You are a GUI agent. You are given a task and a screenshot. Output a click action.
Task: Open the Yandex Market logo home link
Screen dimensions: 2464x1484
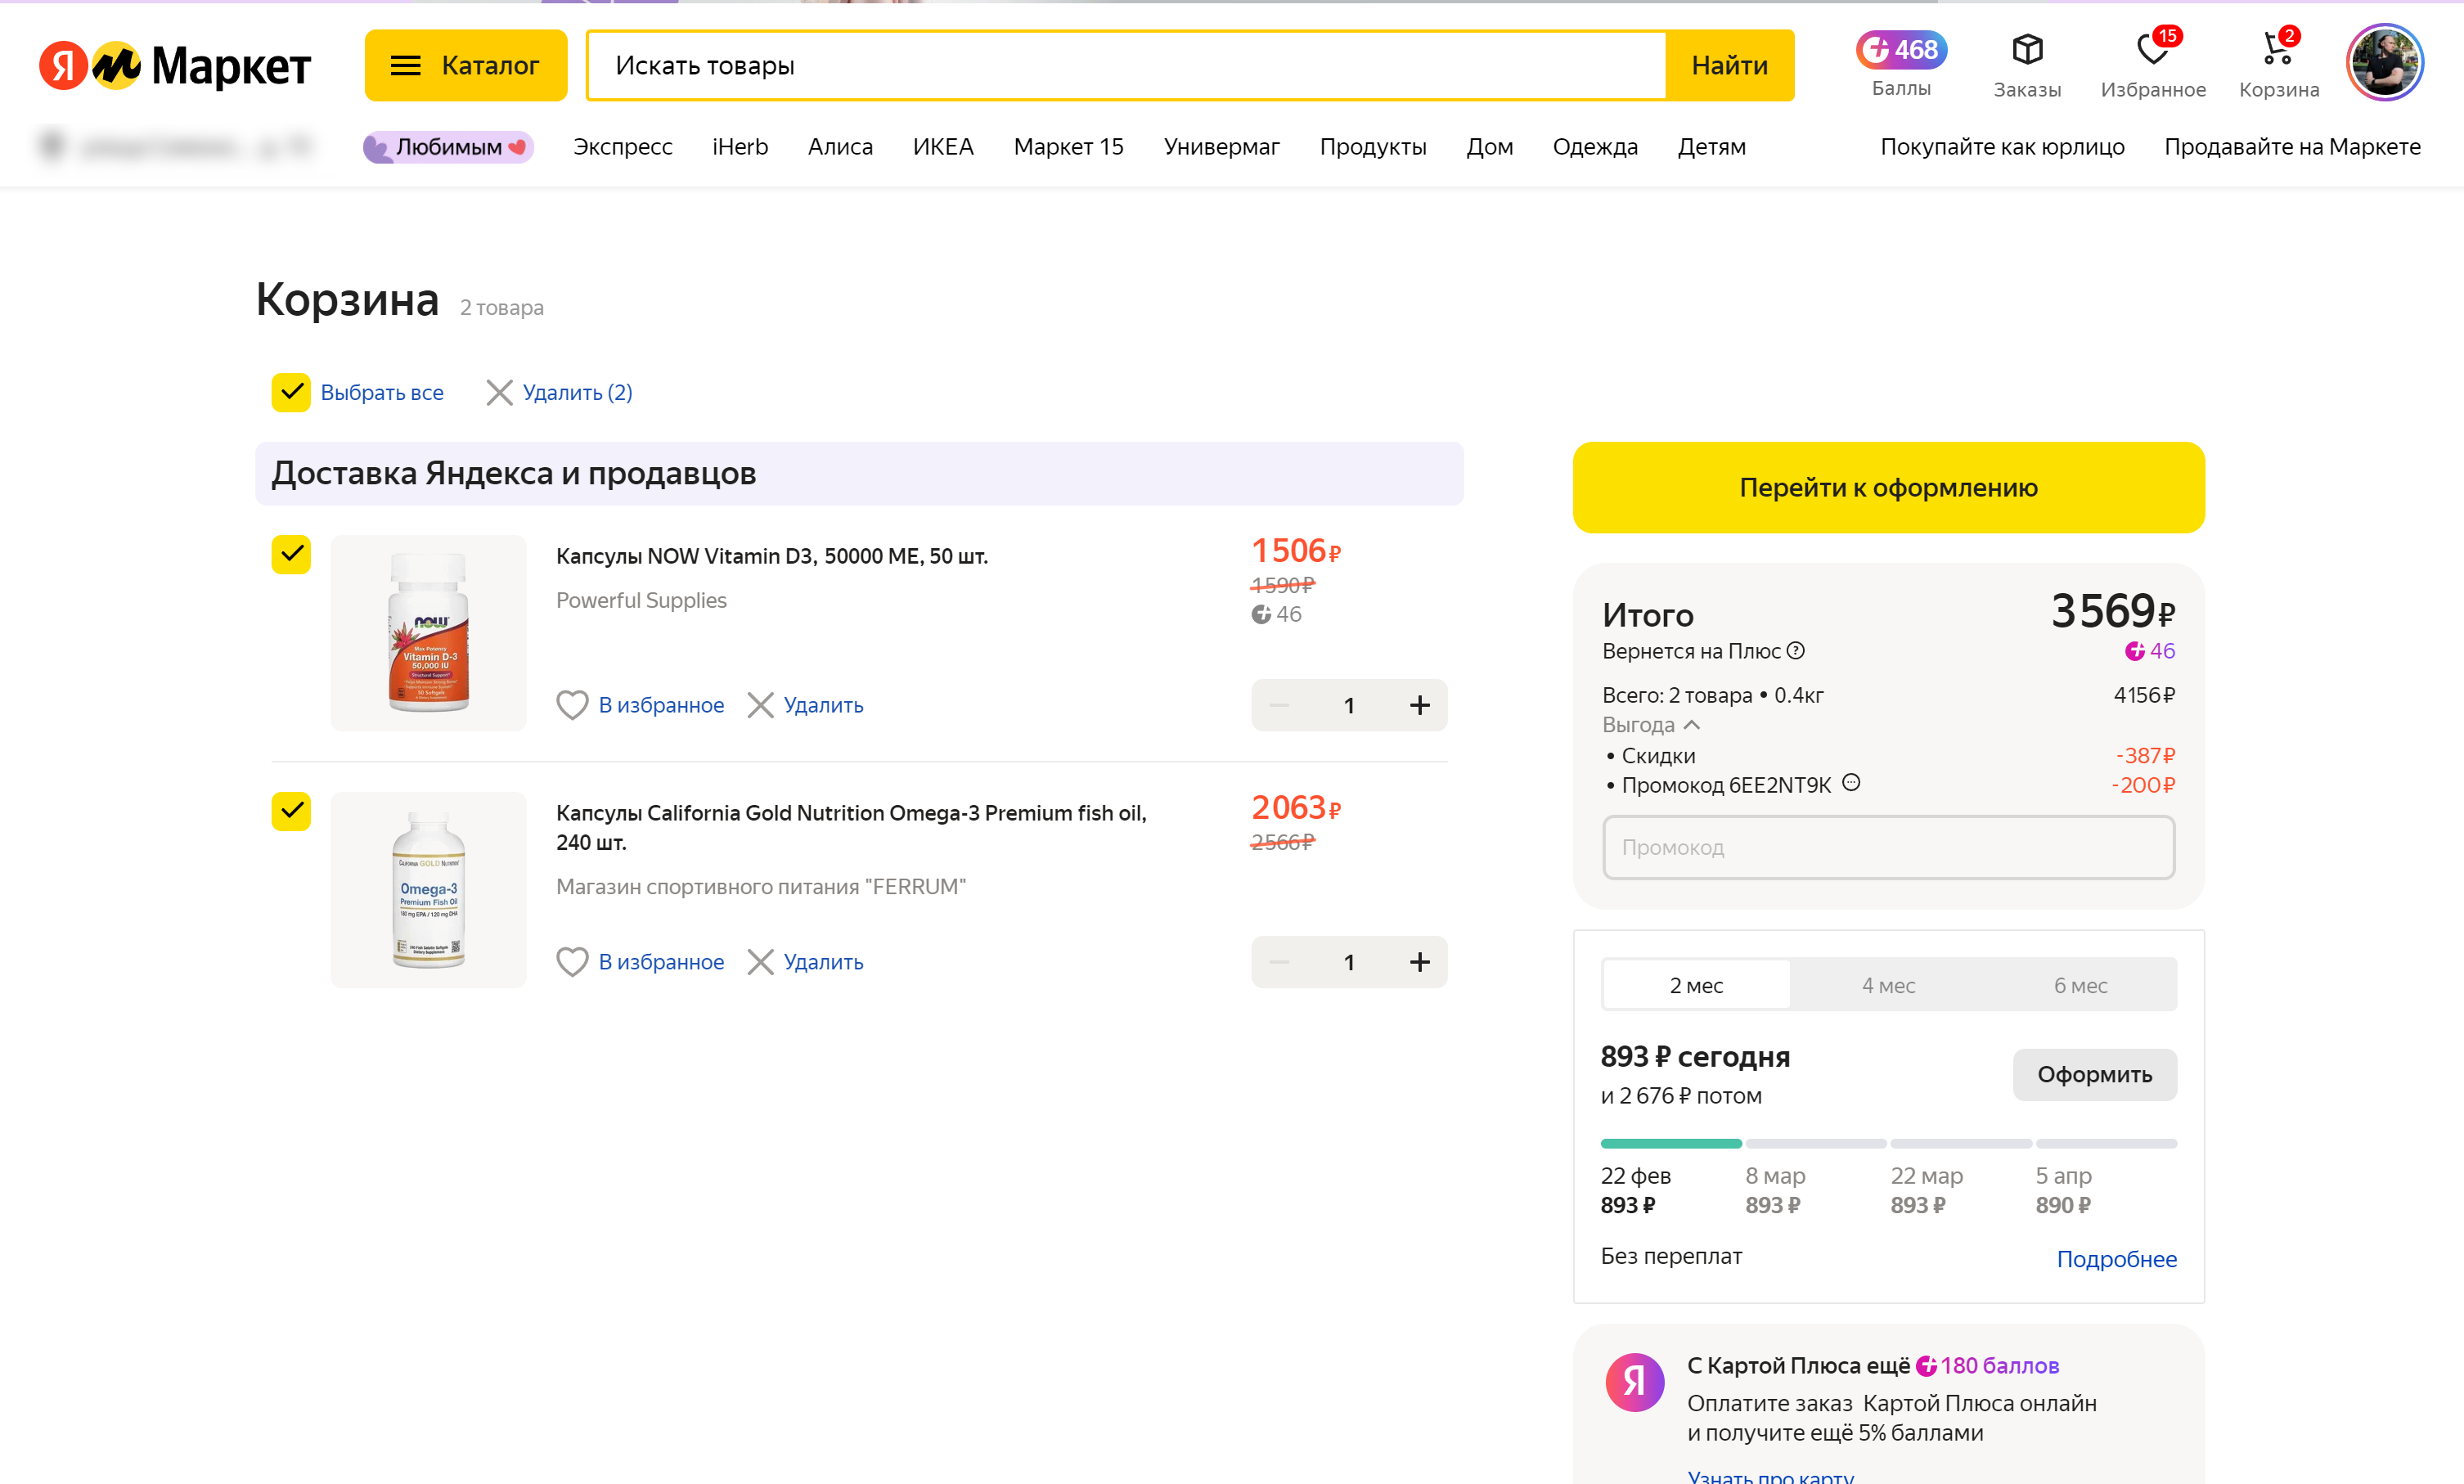[175, 66]
